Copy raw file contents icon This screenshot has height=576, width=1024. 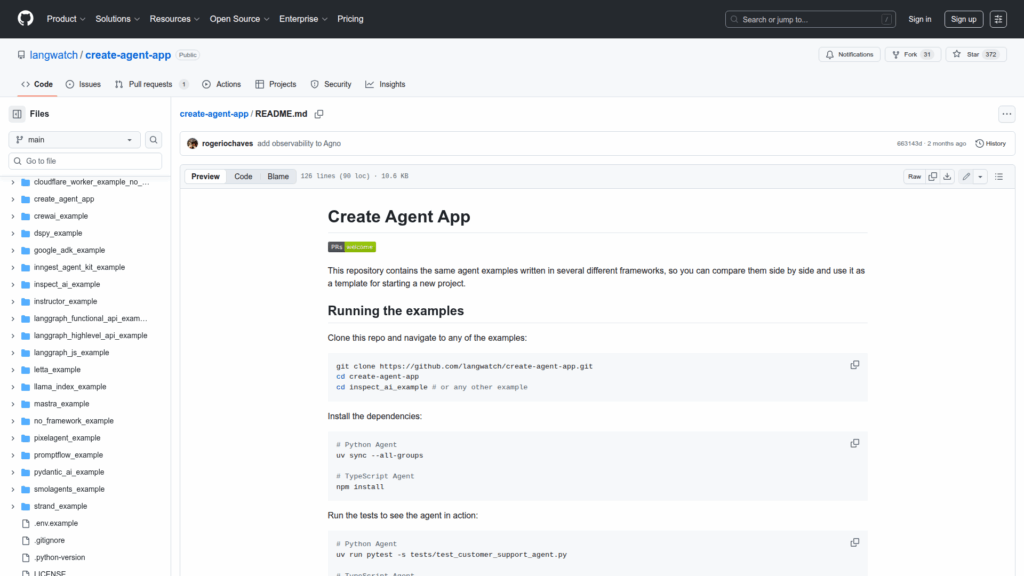(932, 176)
